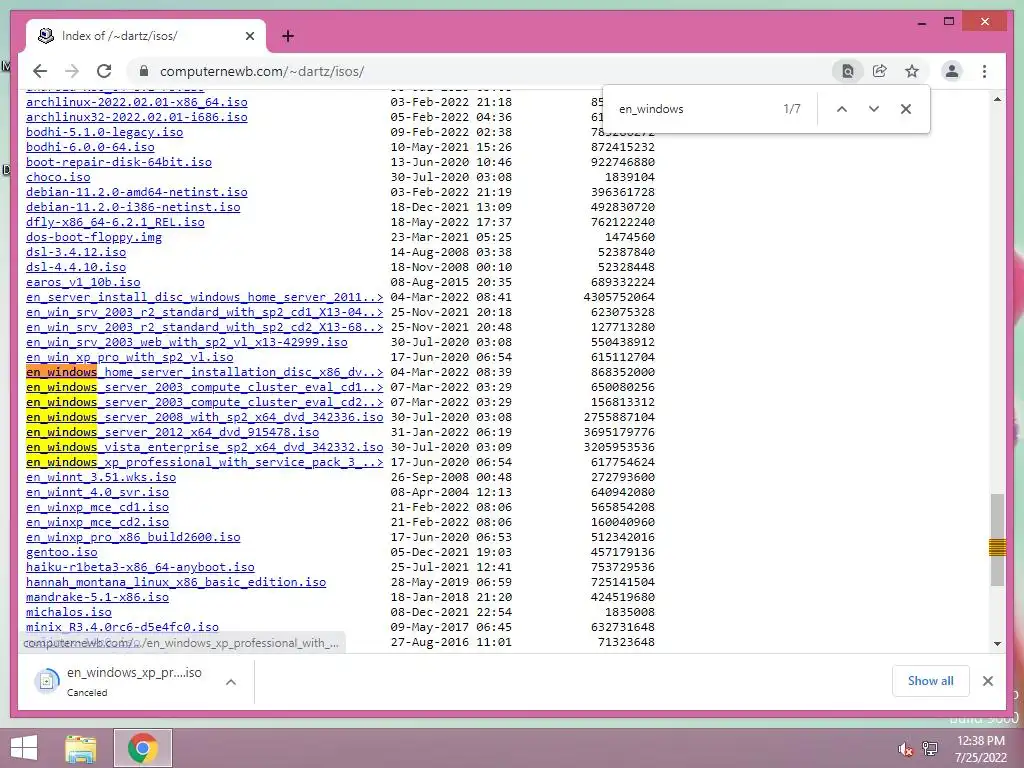
Task: Click en_win_xp_pro_with_sp2_vl.iso link
Action: [129, 357]
